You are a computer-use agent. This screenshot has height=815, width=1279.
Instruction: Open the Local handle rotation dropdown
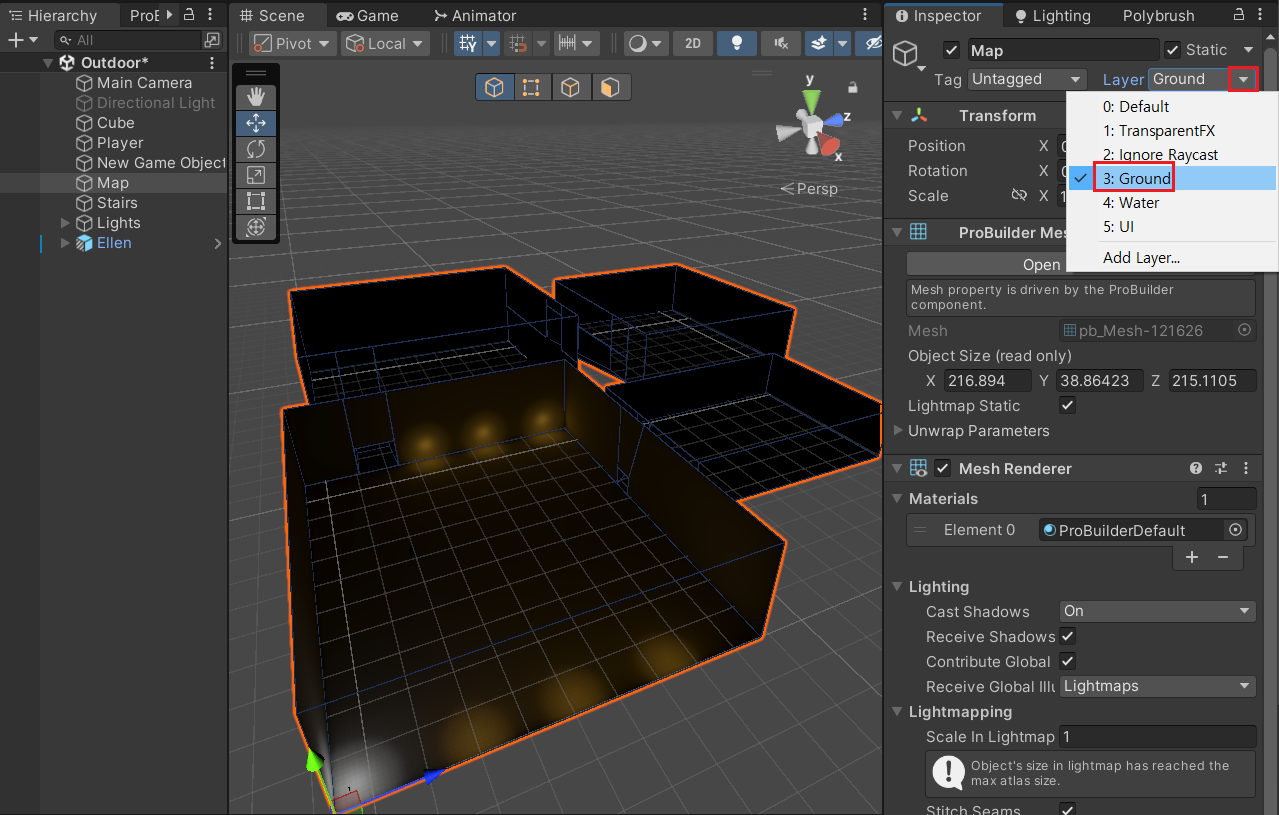385,44
